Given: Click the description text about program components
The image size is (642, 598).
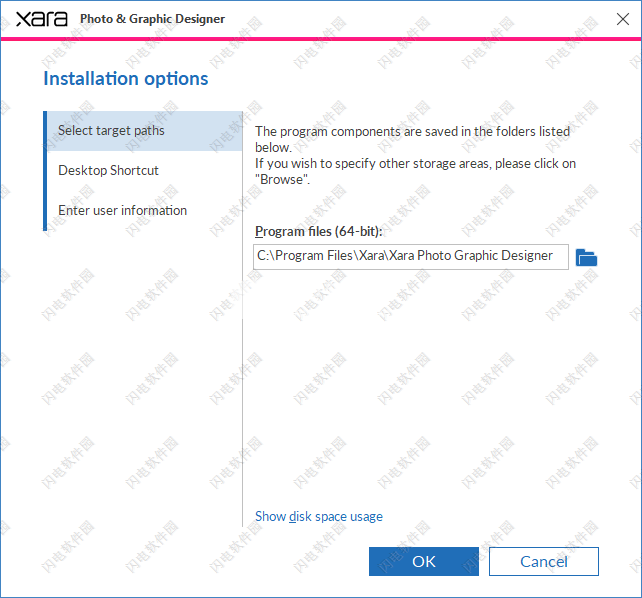Looking at the screenshot, I should pyautogui.click(x=415, y=155).
